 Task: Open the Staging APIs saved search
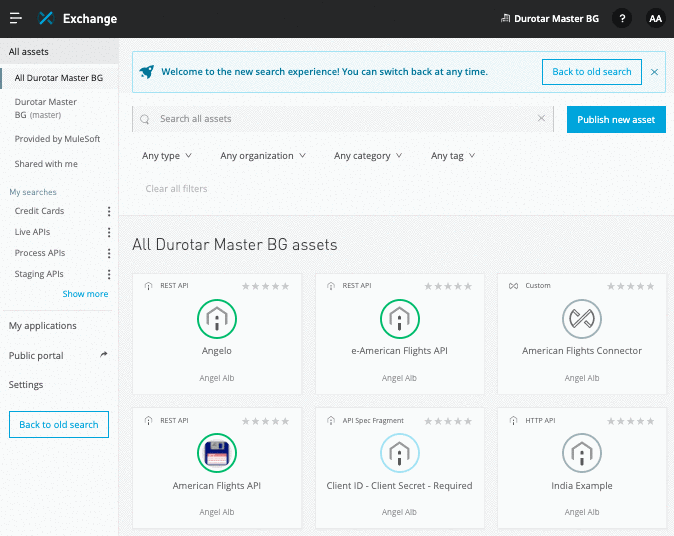(x=39, y=274)
